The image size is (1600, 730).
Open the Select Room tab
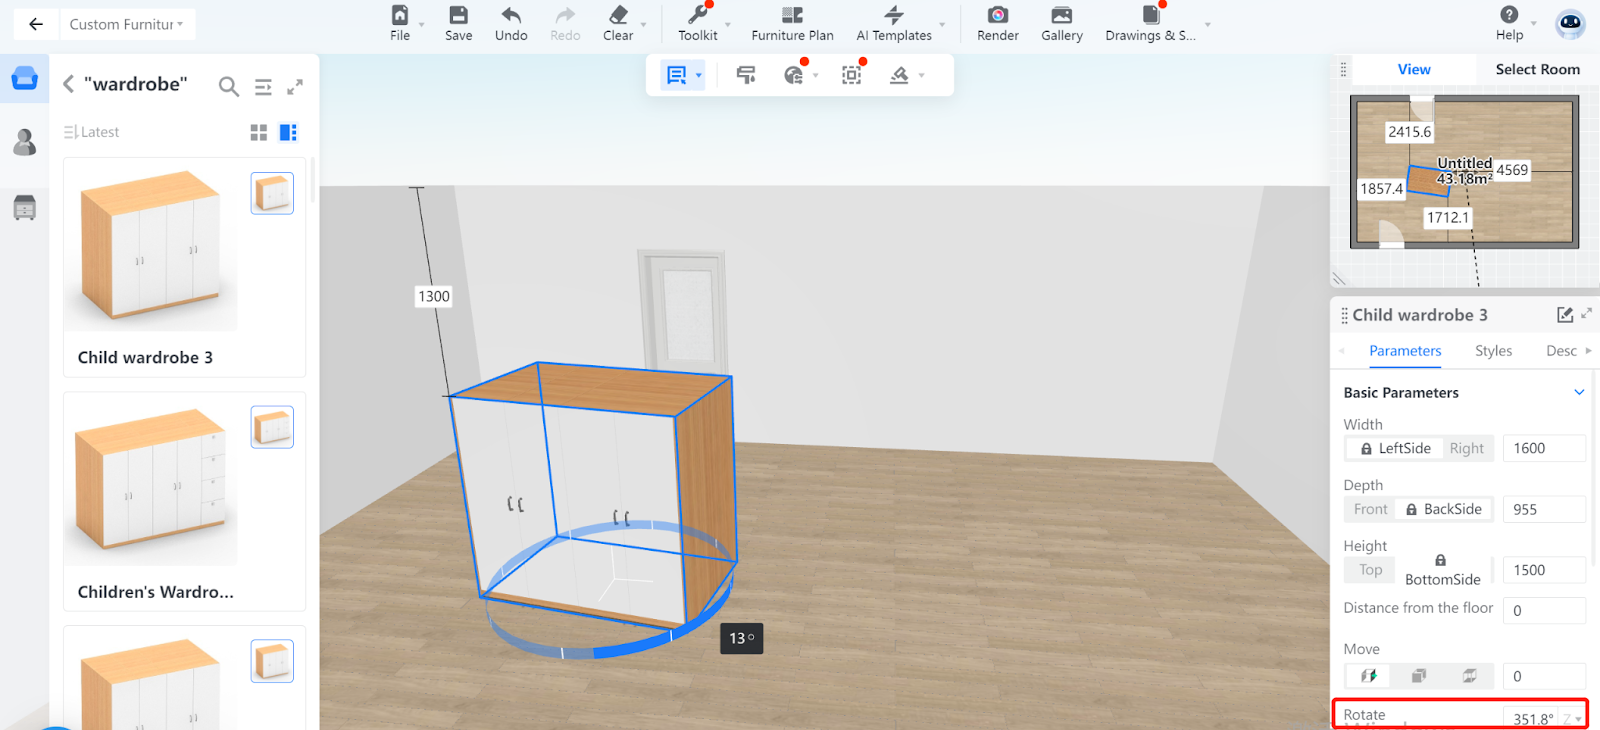pos(1537,69)
